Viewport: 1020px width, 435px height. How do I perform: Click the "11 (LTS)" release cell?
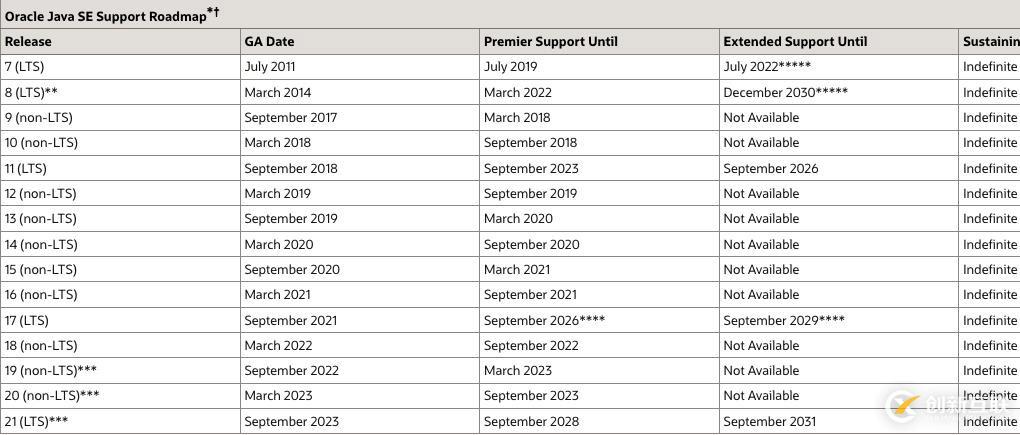click(26, 168)
